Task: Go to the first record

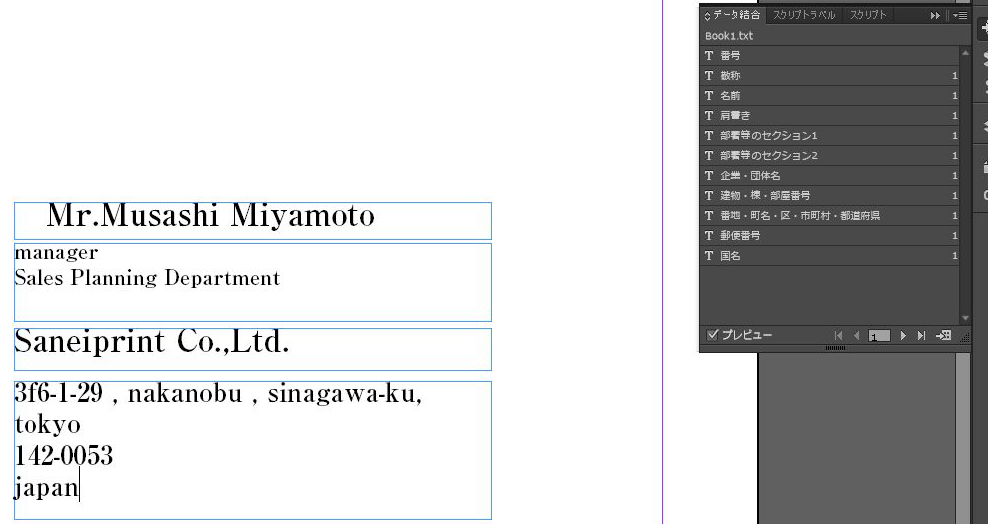Action: click(x=838, y=336)
